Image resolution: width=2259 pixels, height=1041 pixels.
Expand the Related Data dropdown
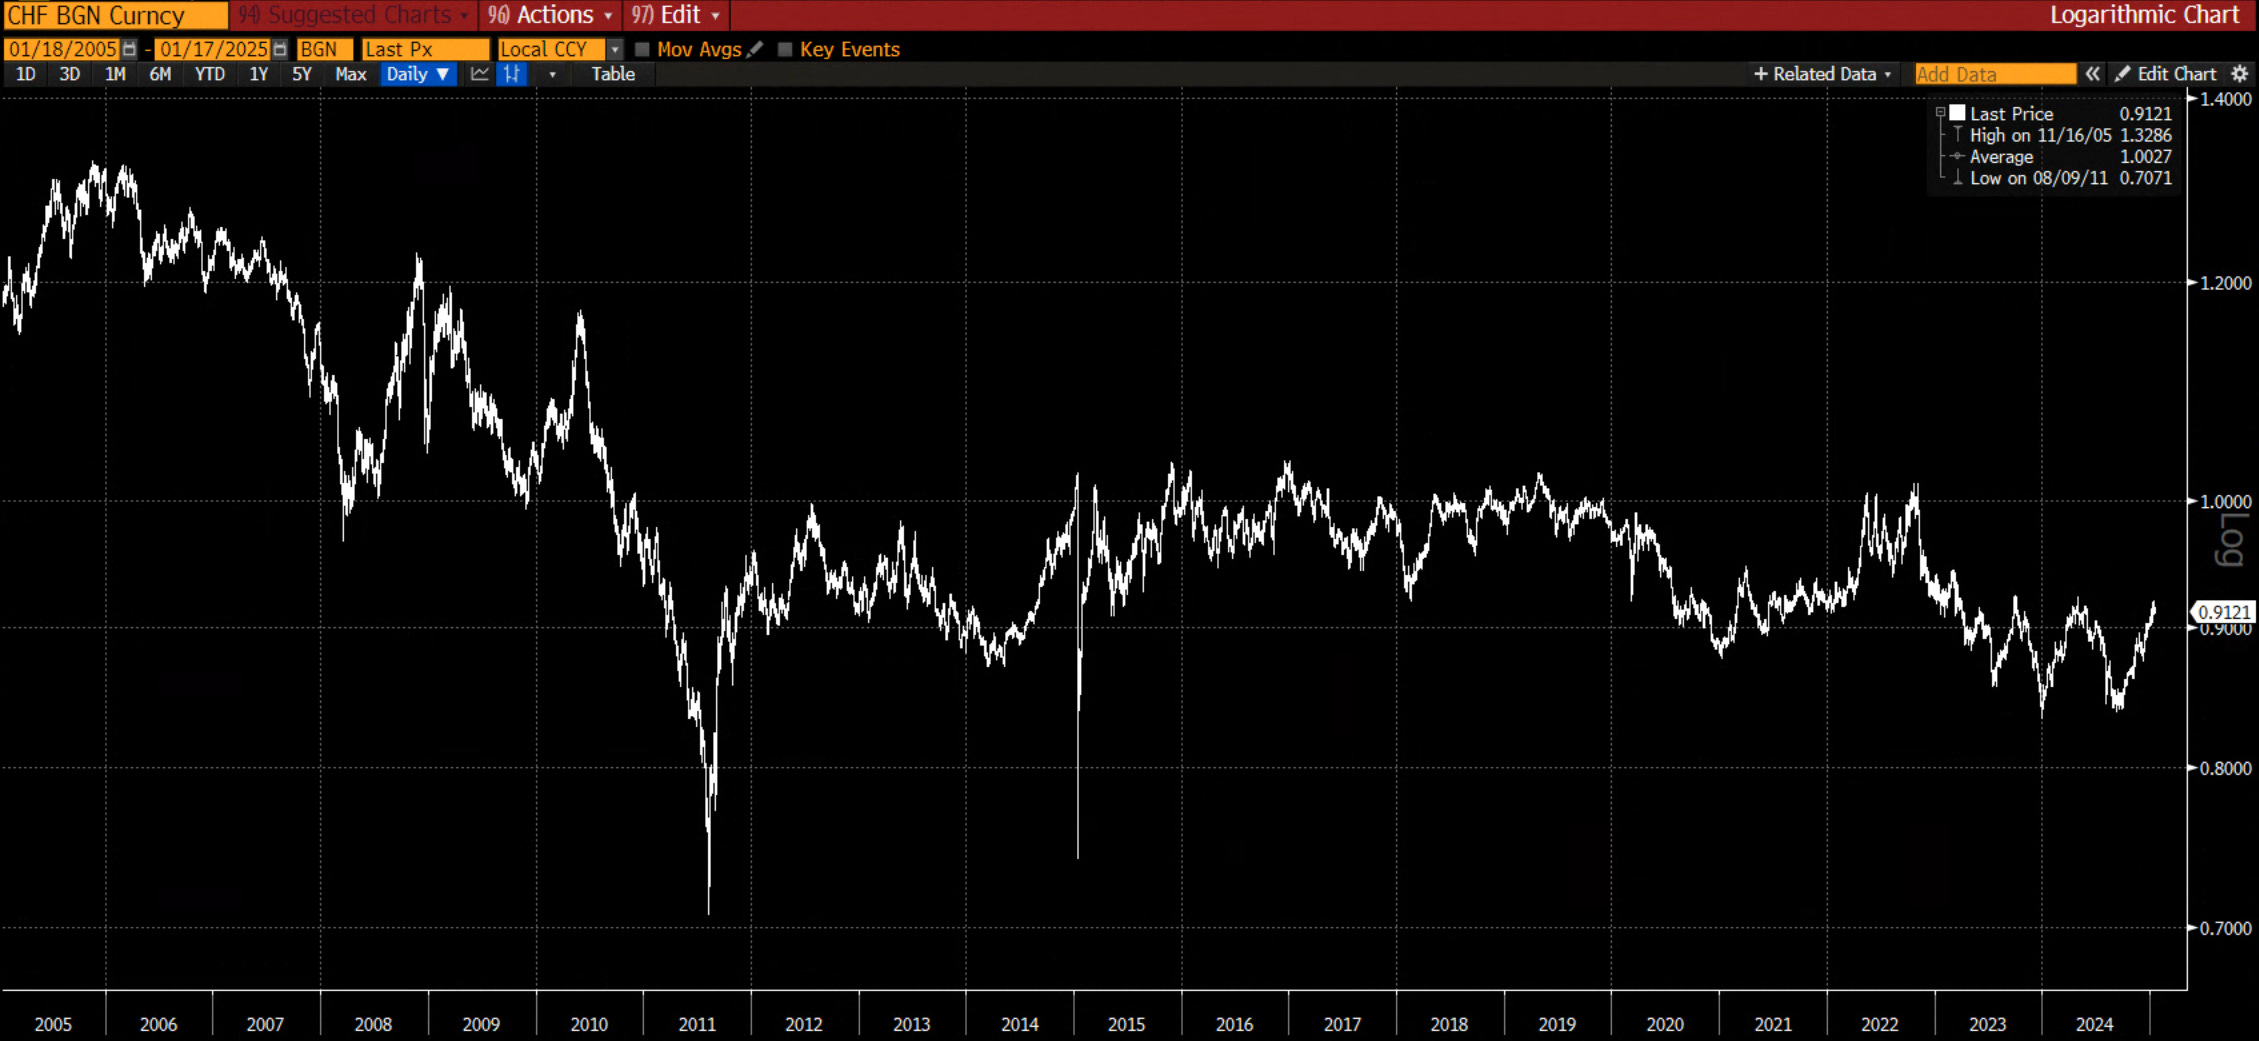[1822, 74]
